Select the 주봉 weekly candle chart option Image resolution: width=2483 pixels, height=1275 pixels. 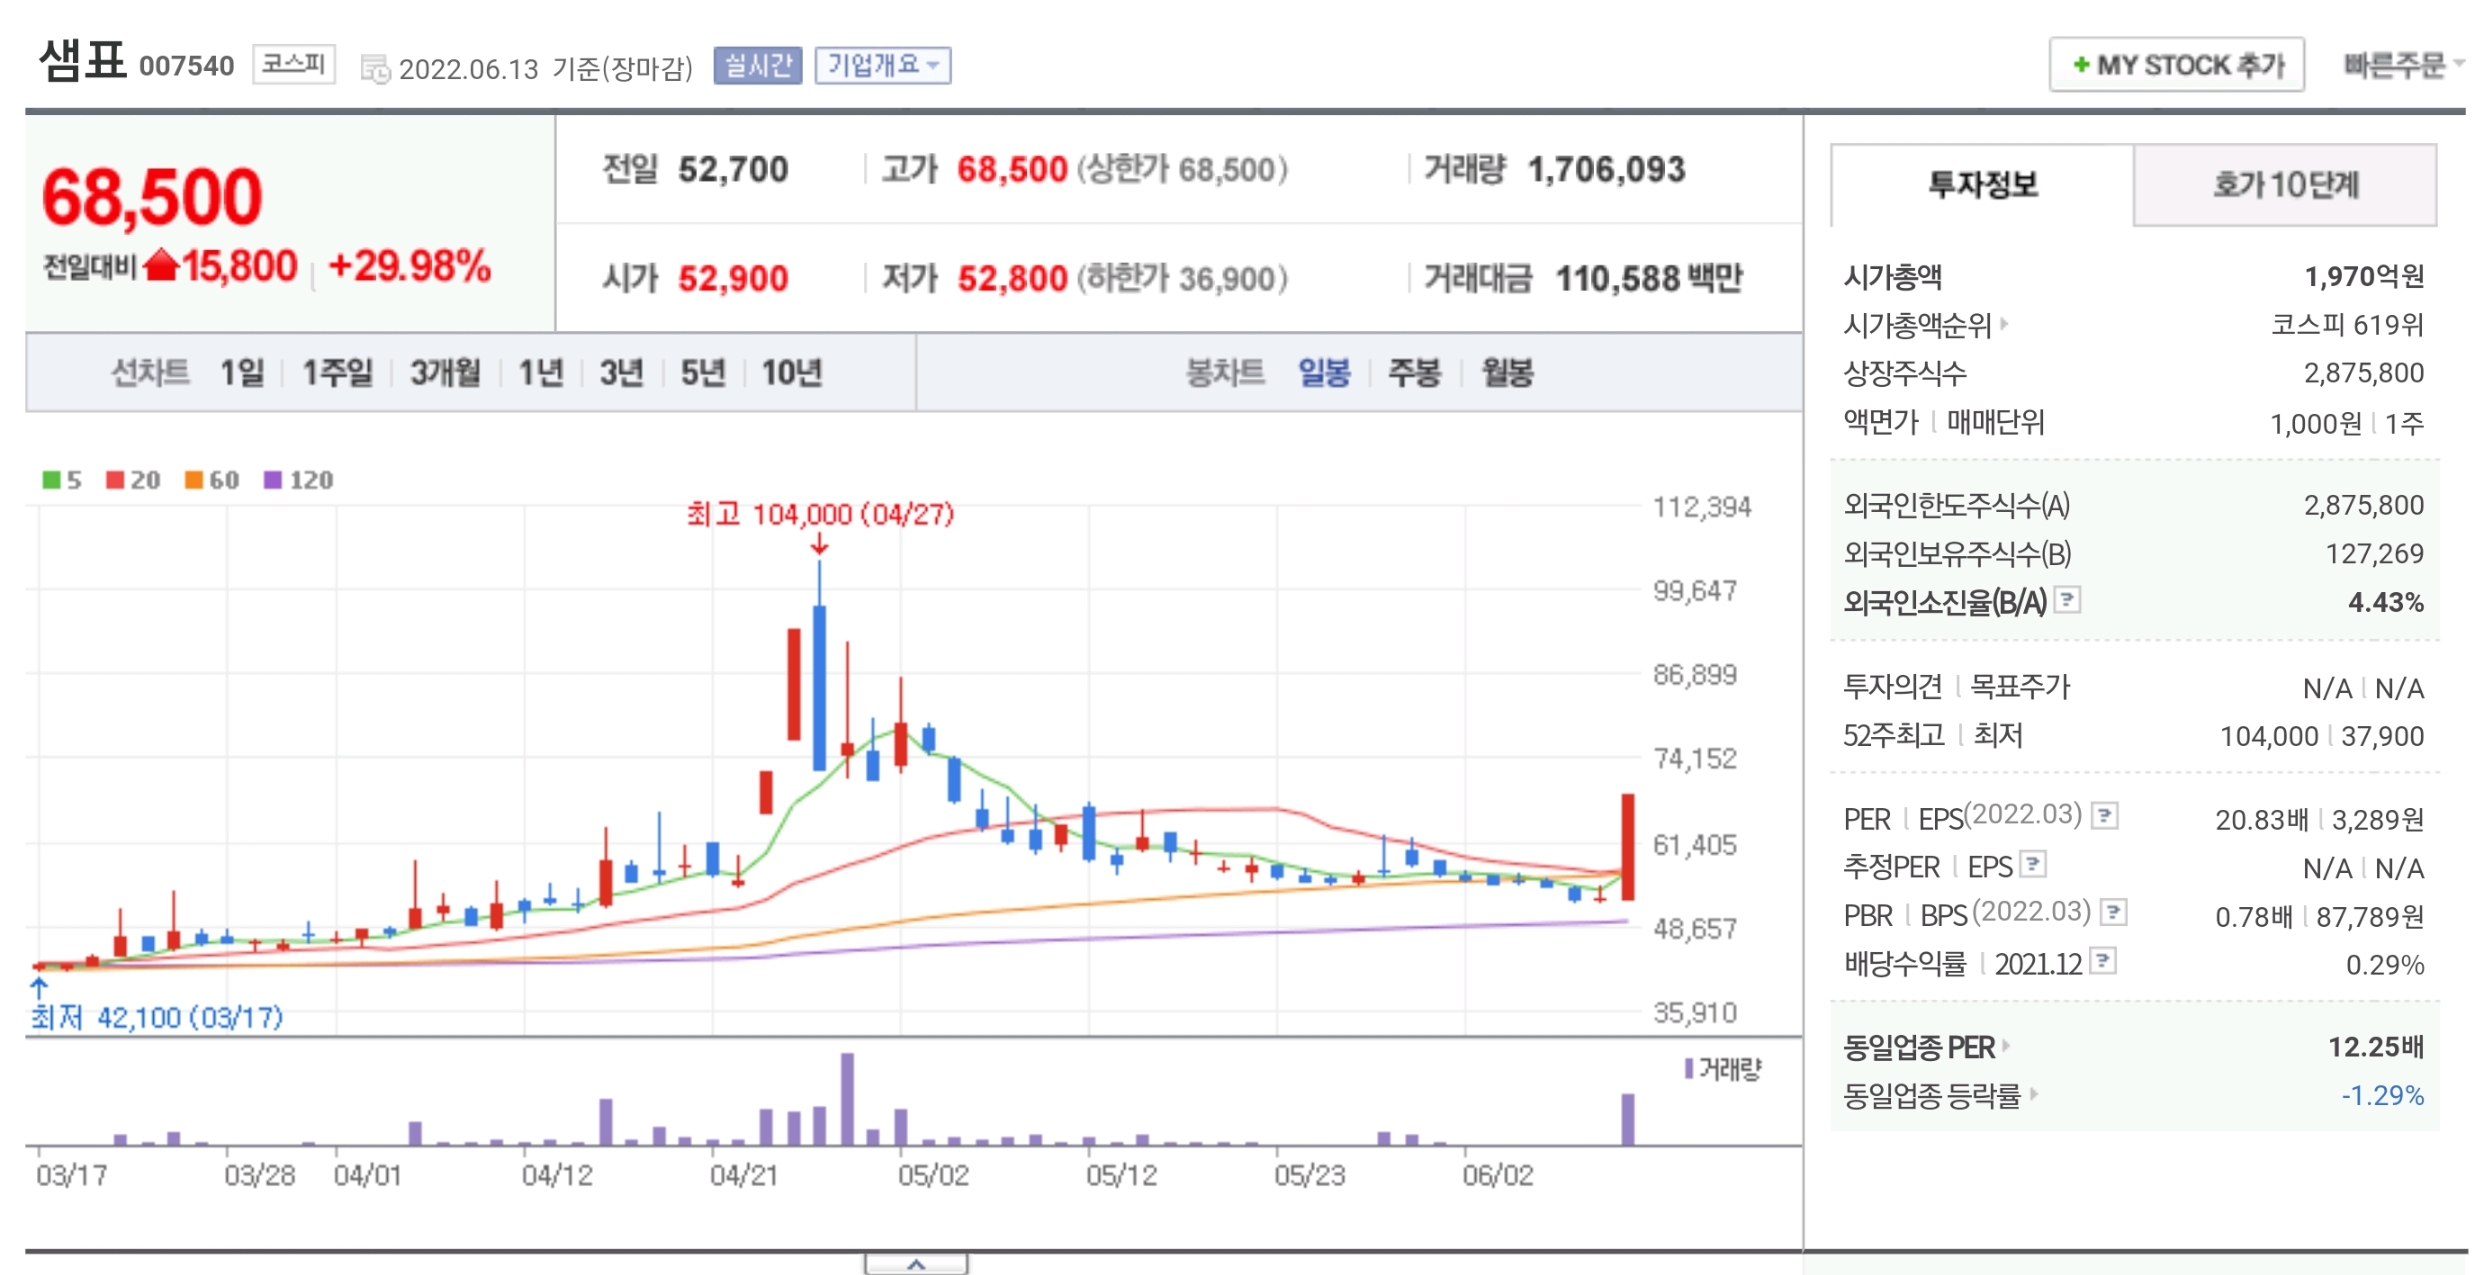[1414, 373]
